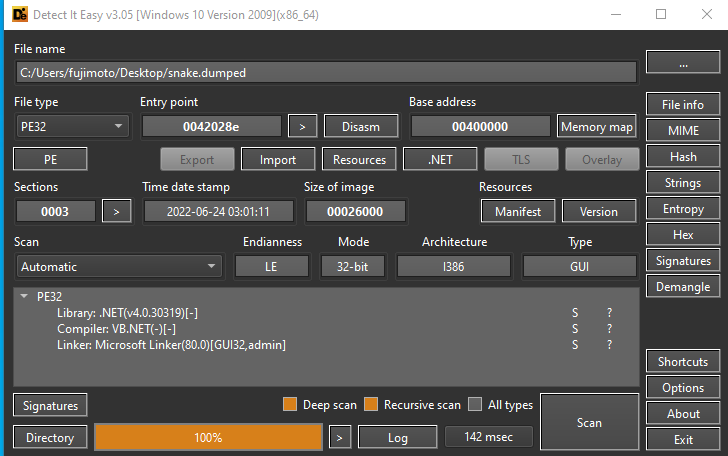Click the S marker for VB.NET compiler
Screen dimensions: 728x456
574,328
